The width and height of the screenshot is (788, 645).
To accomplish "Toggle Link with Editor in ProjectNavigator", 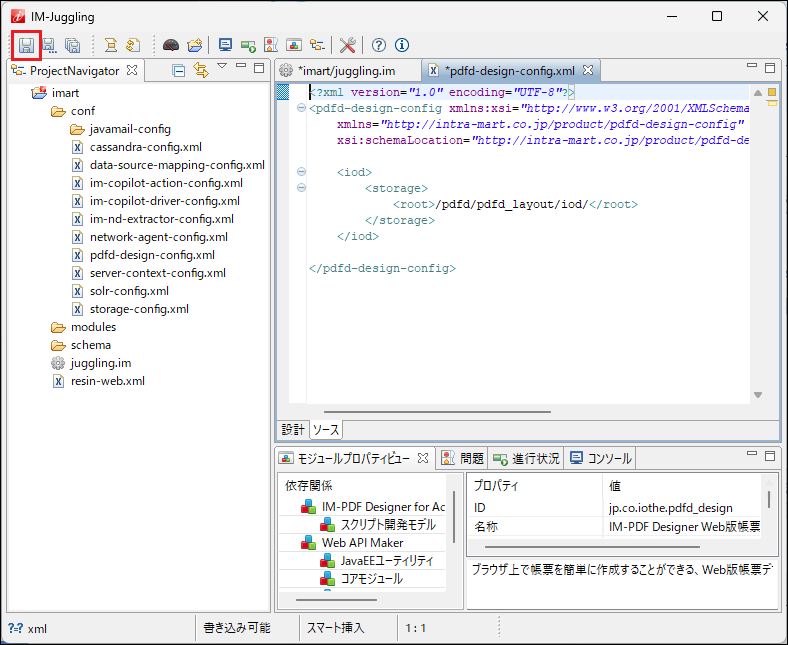I will pos(200,70).
